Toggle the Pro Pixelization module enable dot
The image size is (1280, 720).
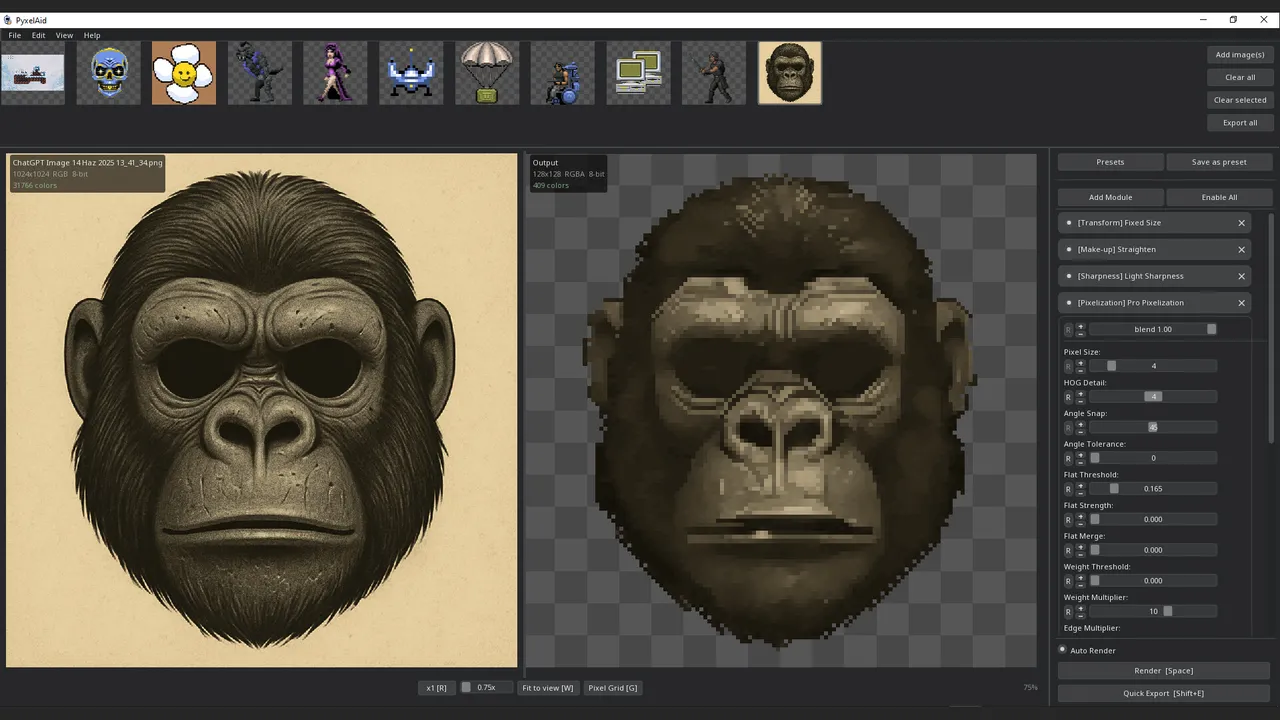pyautogui.click(x=1069, y=303)
